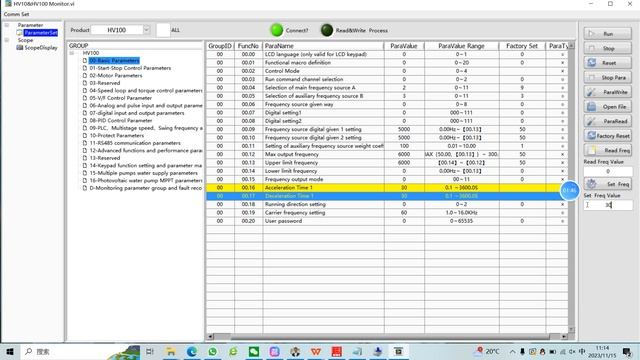Collapse the Scope tree node
Screen dimensions: 640x360
point(7,40)
